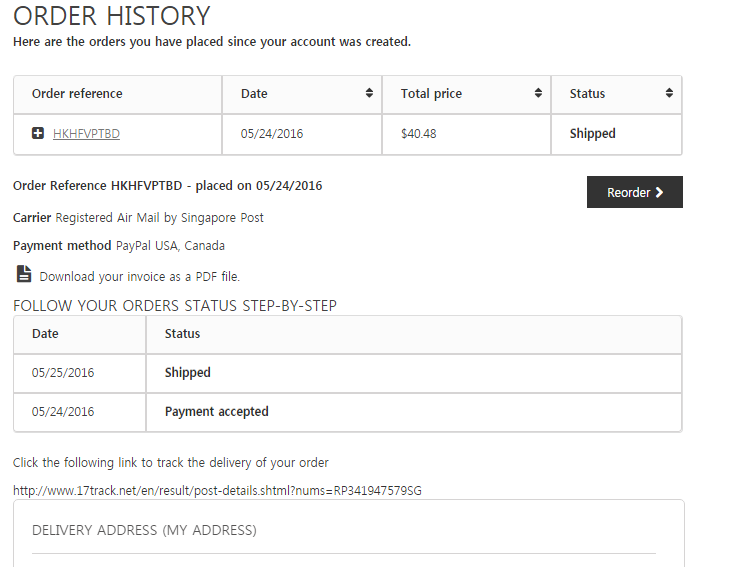Click the Shipped status in order row
This screenshot has height=567, width=731.
[x=593, y=134]
